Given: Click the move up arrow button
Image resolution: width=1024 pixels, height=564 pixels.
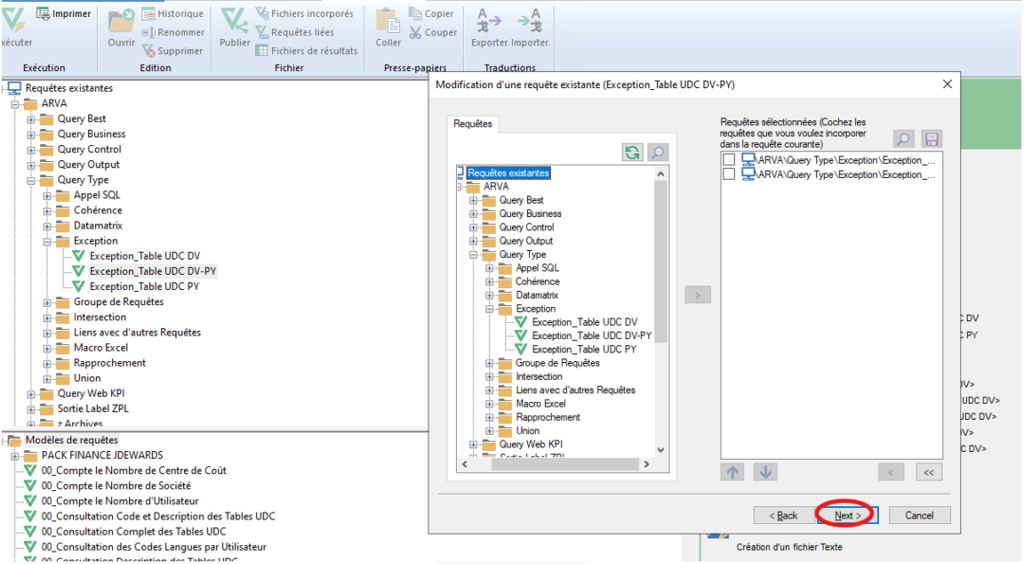Looking at the screenshot, I should tap(732, 472).
